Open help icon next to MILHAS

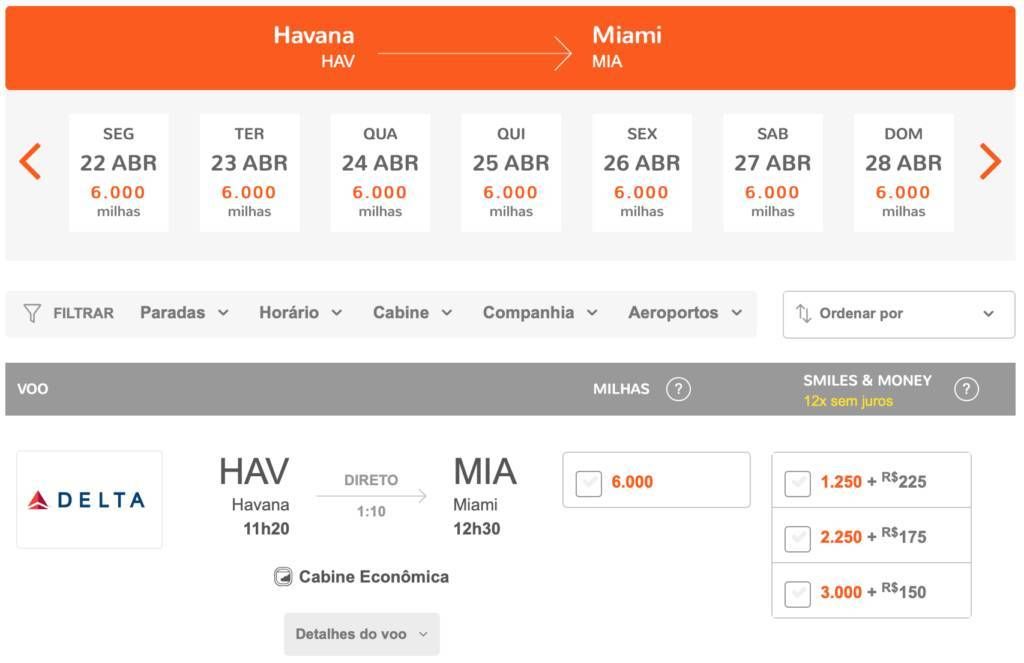coord(678,389)
